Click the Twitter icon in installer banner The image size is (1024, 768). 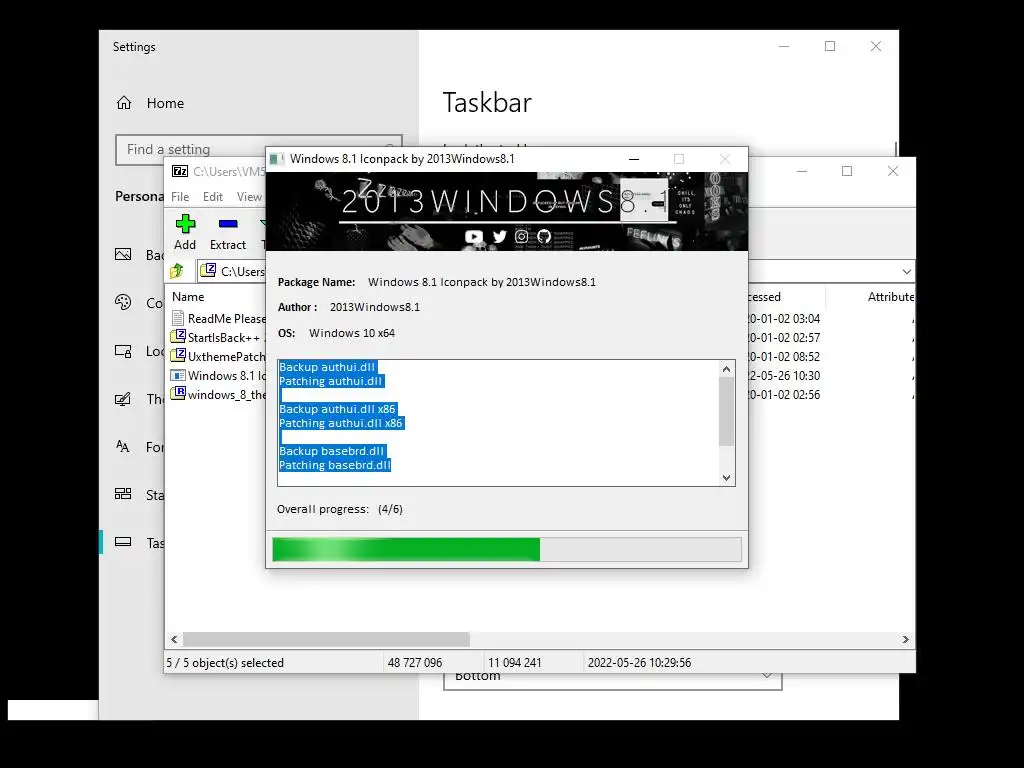pos(500,236)
